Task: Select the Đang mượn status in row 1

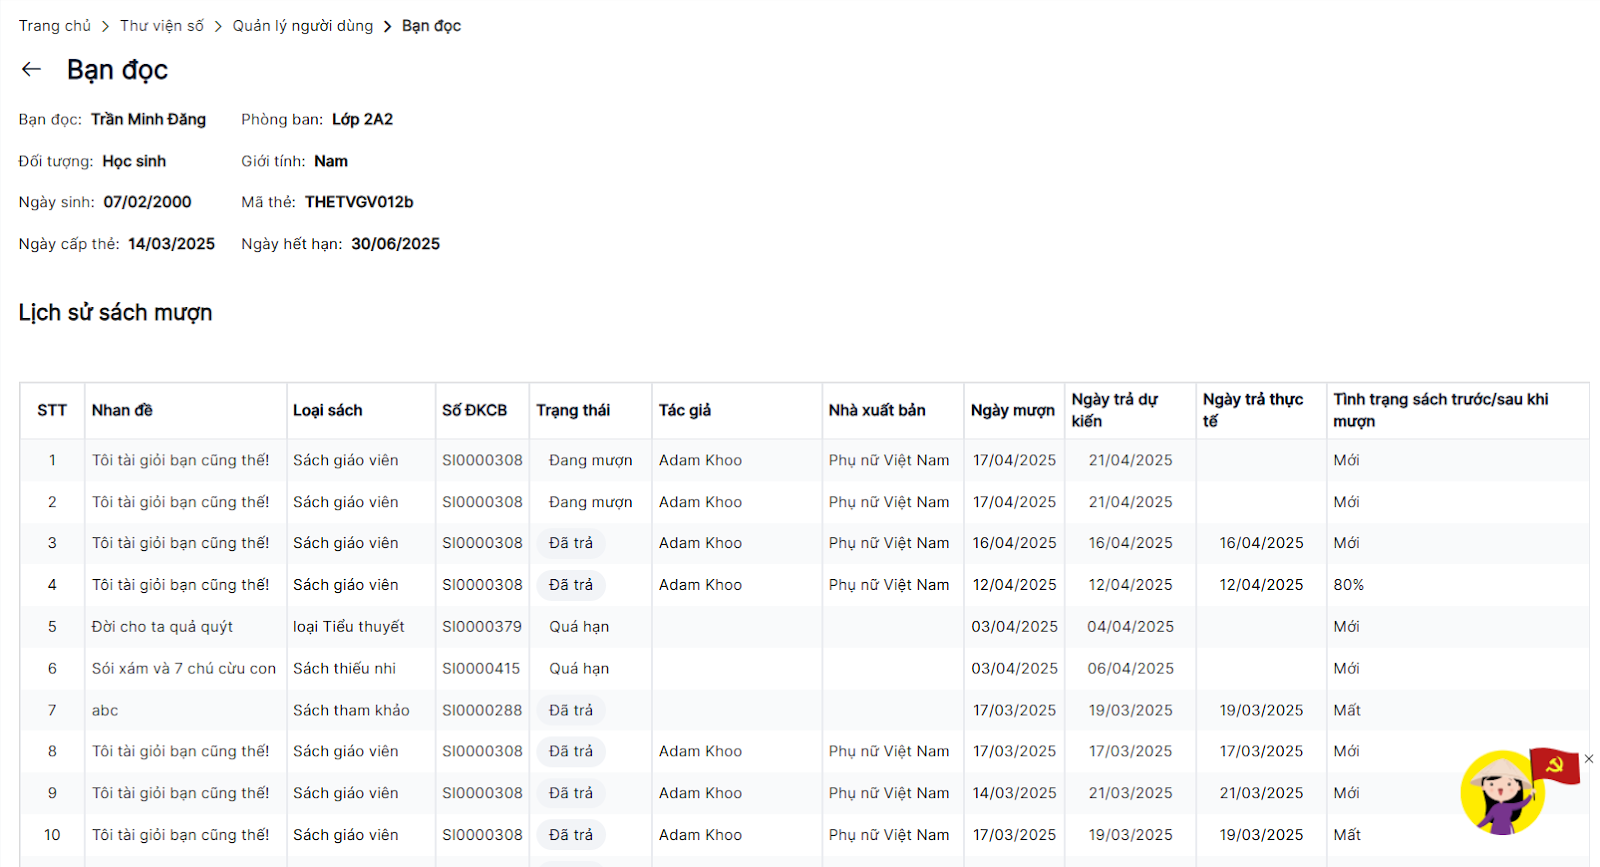Action: (590, 460)
